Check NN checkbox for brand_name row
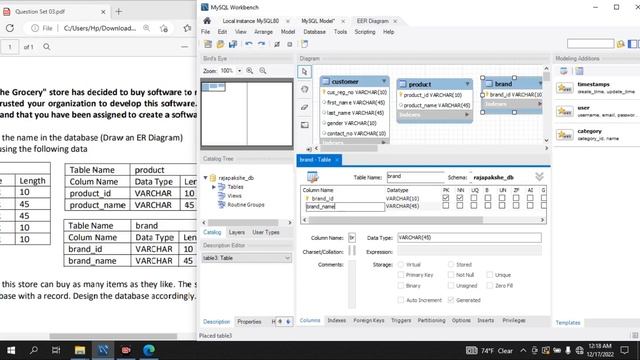640x360 pixels. 460,206
